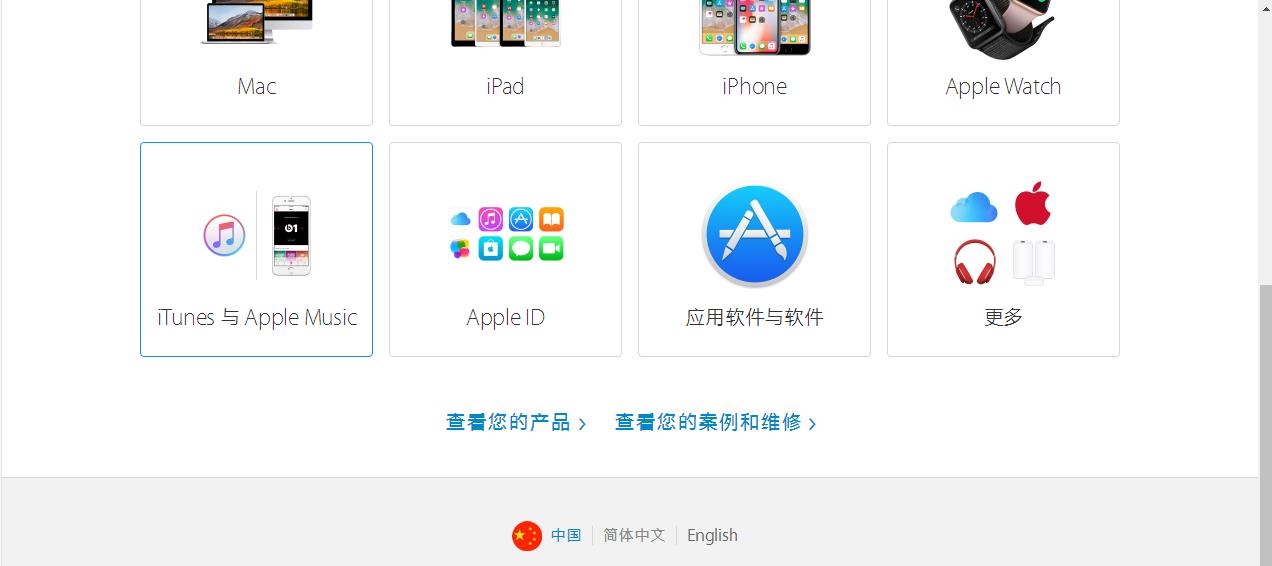Screen dimensions: 1272x566
Task: Click the white AirPort device icon
Action: [1034, 262]
